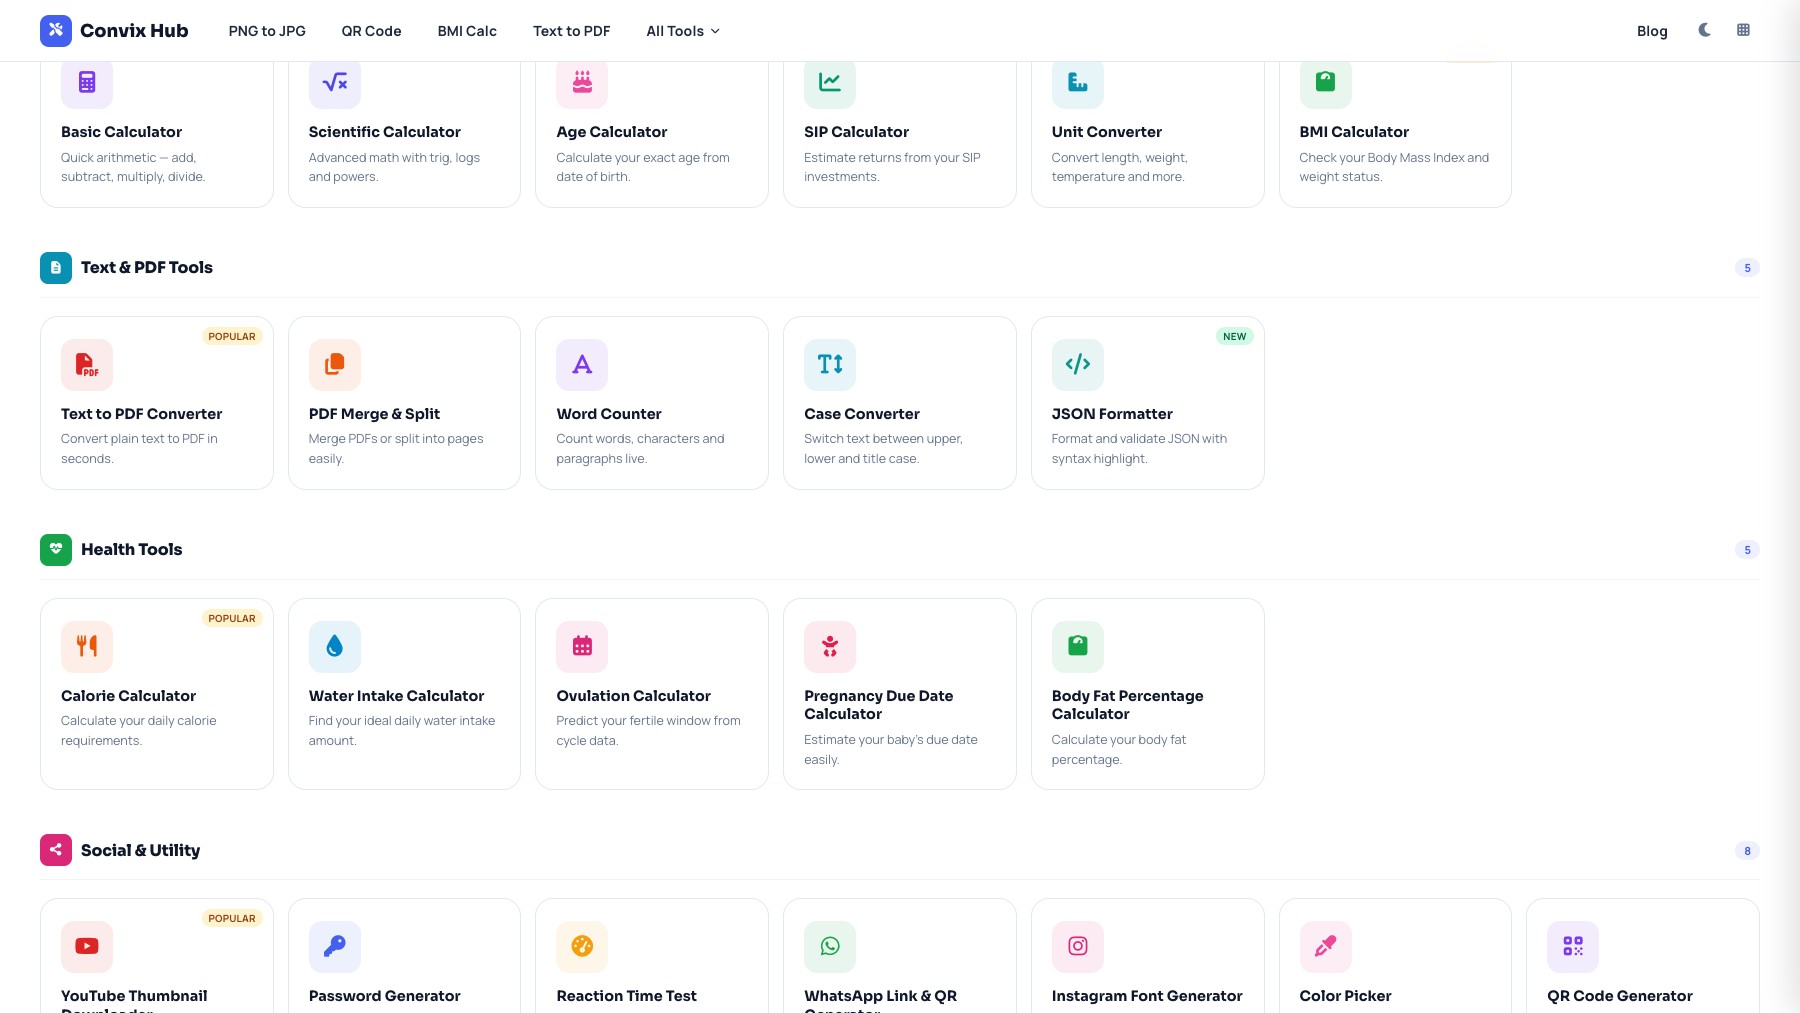Click the Health Tools count badge
The height and width of the screenshot is (1013, 1800).
point(1747,550)
